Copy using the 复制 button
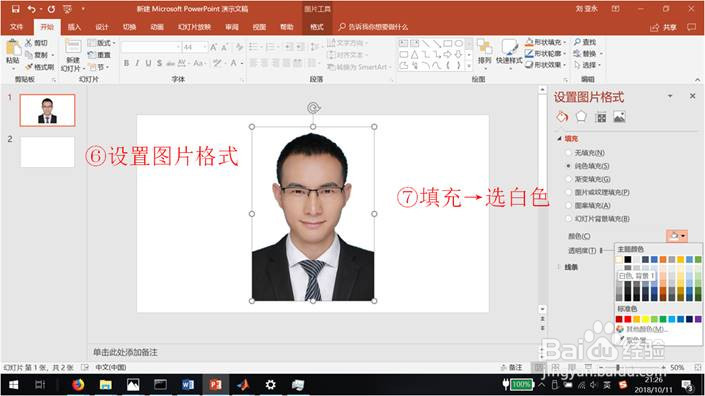The image size is (705, 396). (37, 55)
